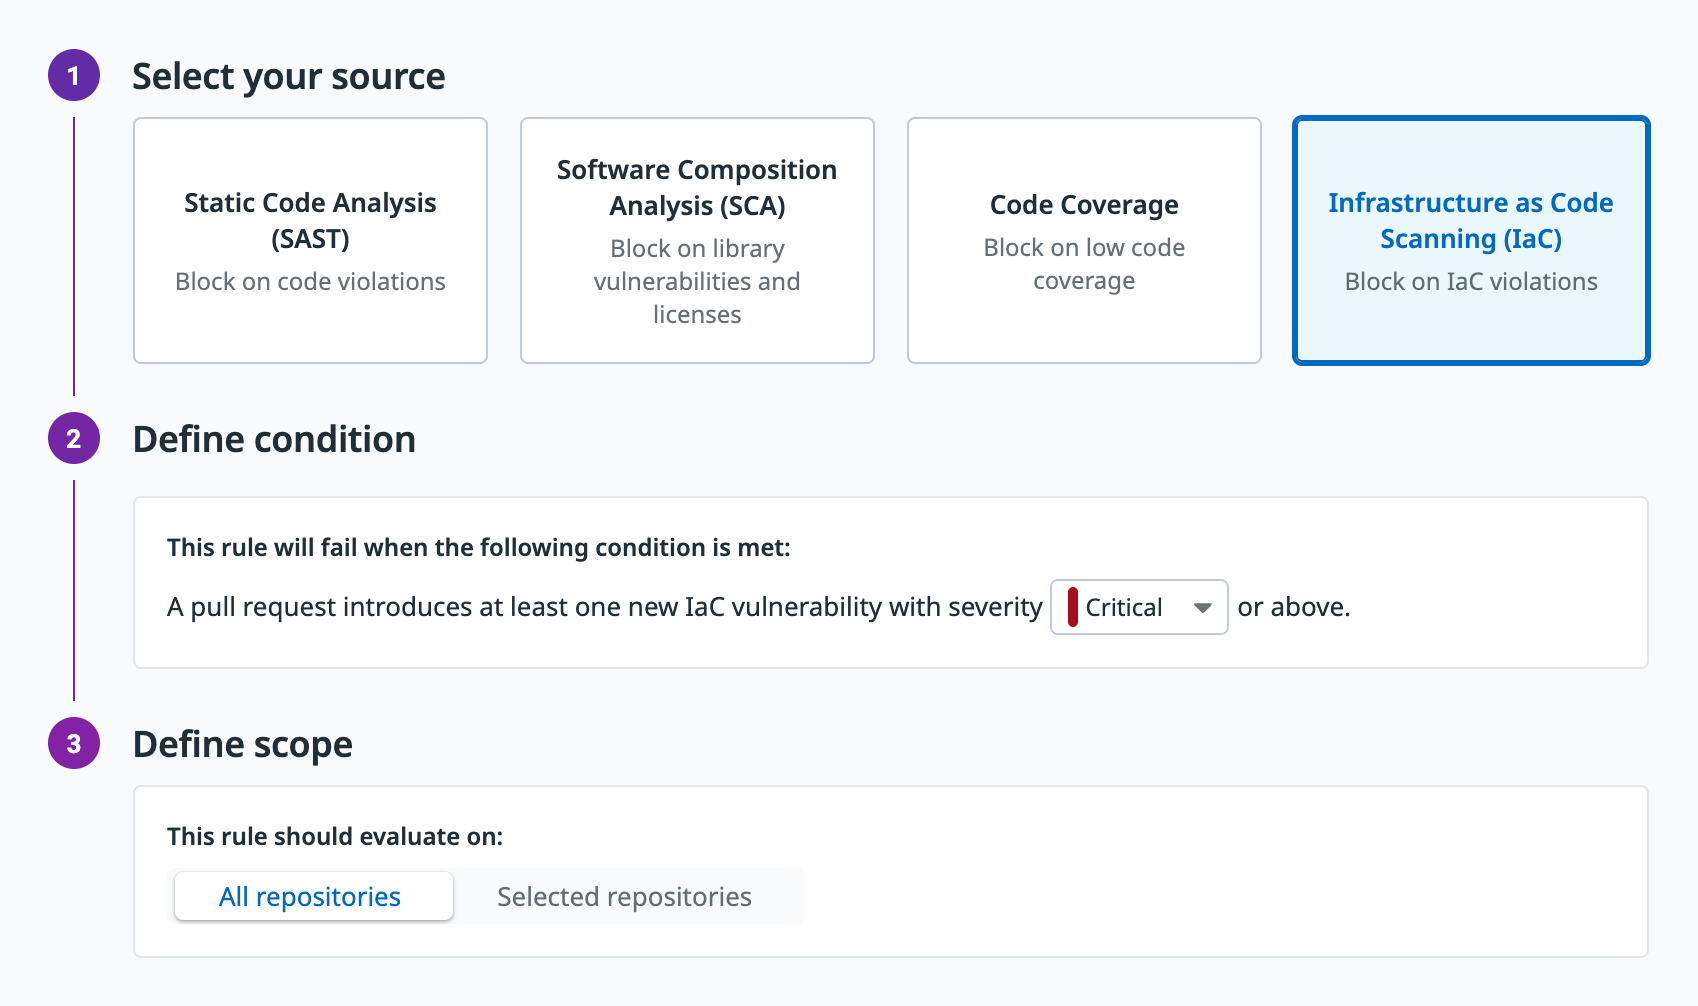Click 'Block on IaC violations' description text
1698x1006 pixels.
coord(1470,282)
